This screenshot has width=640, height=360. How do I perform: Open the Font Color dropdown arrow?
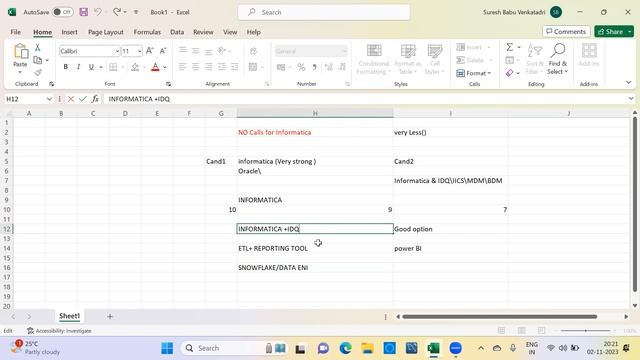pos(165,67)
